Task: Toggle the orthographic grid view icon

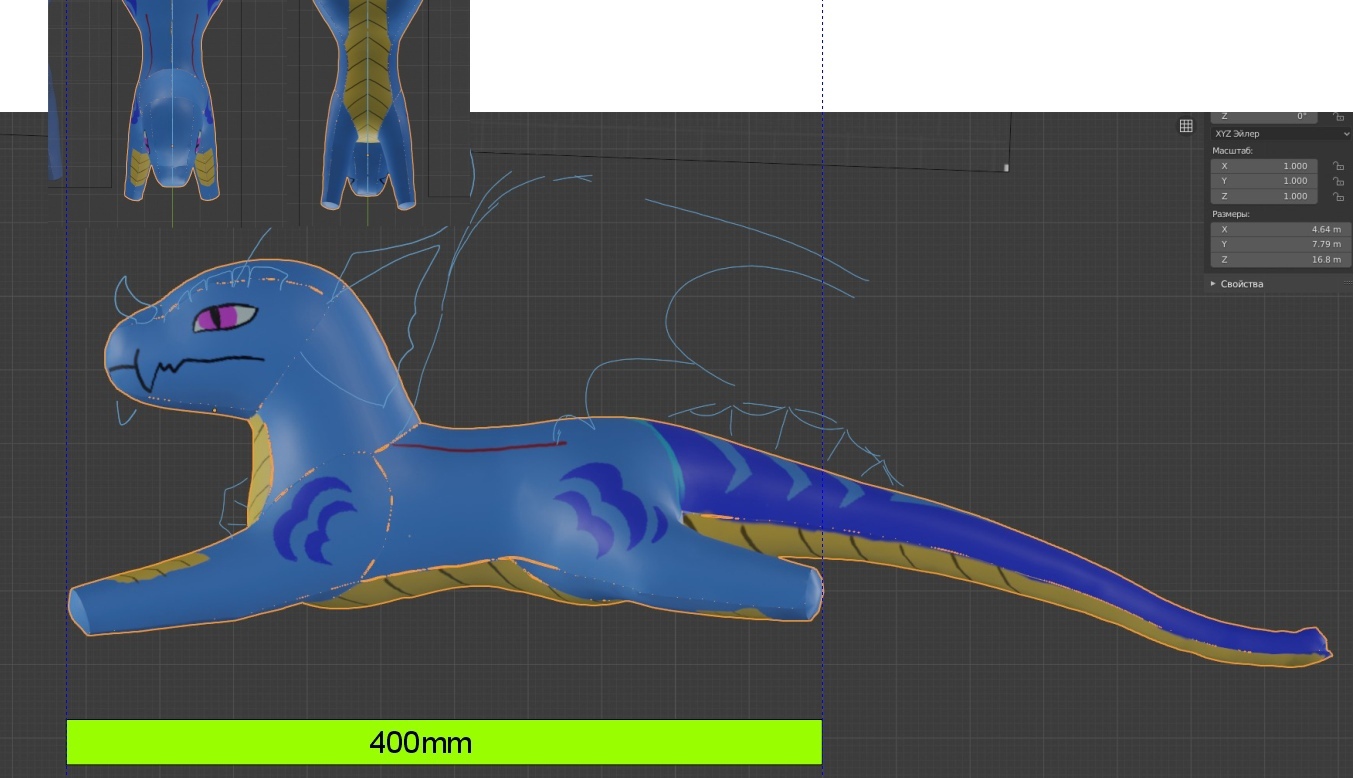Action: [1186, 126]
